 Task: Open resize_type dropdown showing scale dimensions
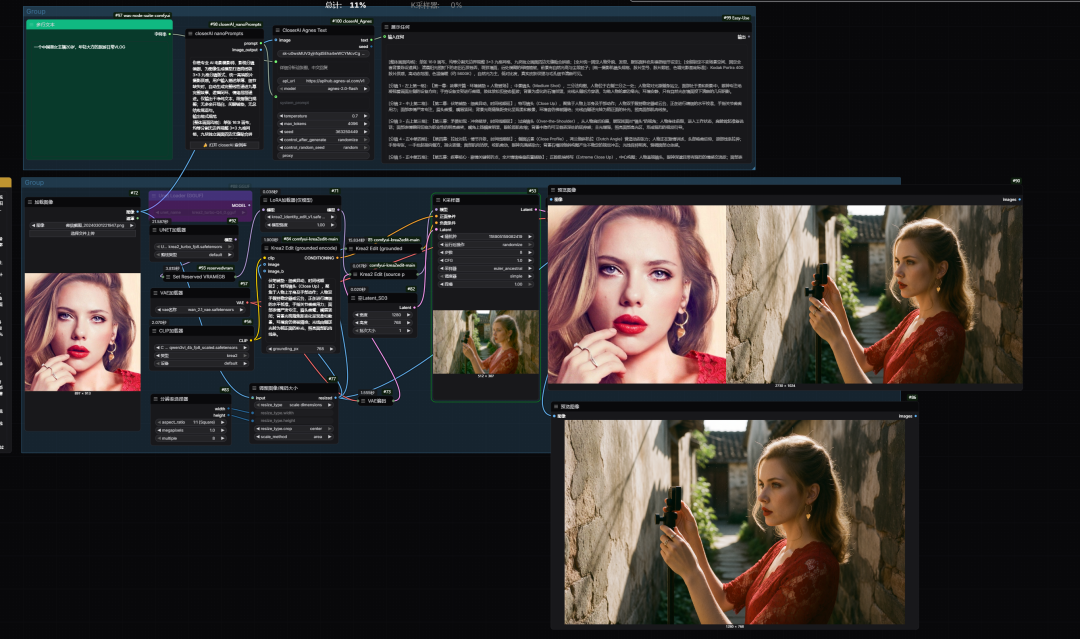[294, 405]
